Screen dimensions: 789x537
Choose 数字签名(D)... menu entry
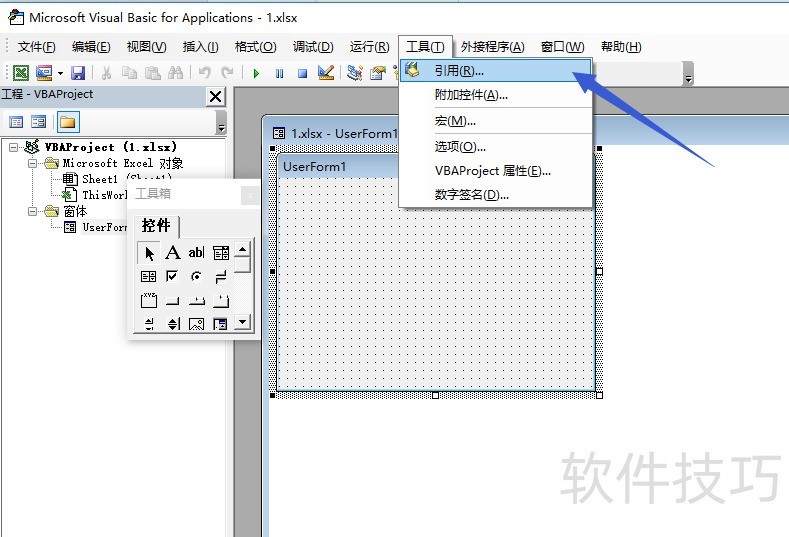496,195
